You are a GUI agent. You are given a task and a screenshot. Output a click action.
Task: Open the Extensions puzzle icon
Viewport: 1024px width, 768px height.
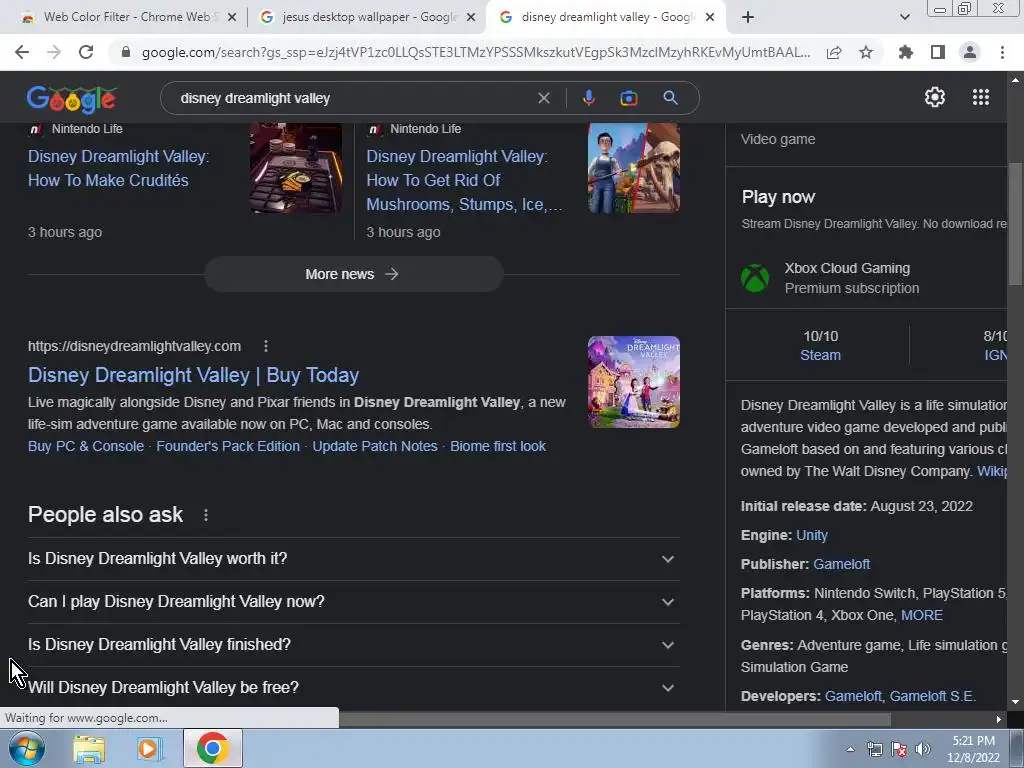(906, 52)
